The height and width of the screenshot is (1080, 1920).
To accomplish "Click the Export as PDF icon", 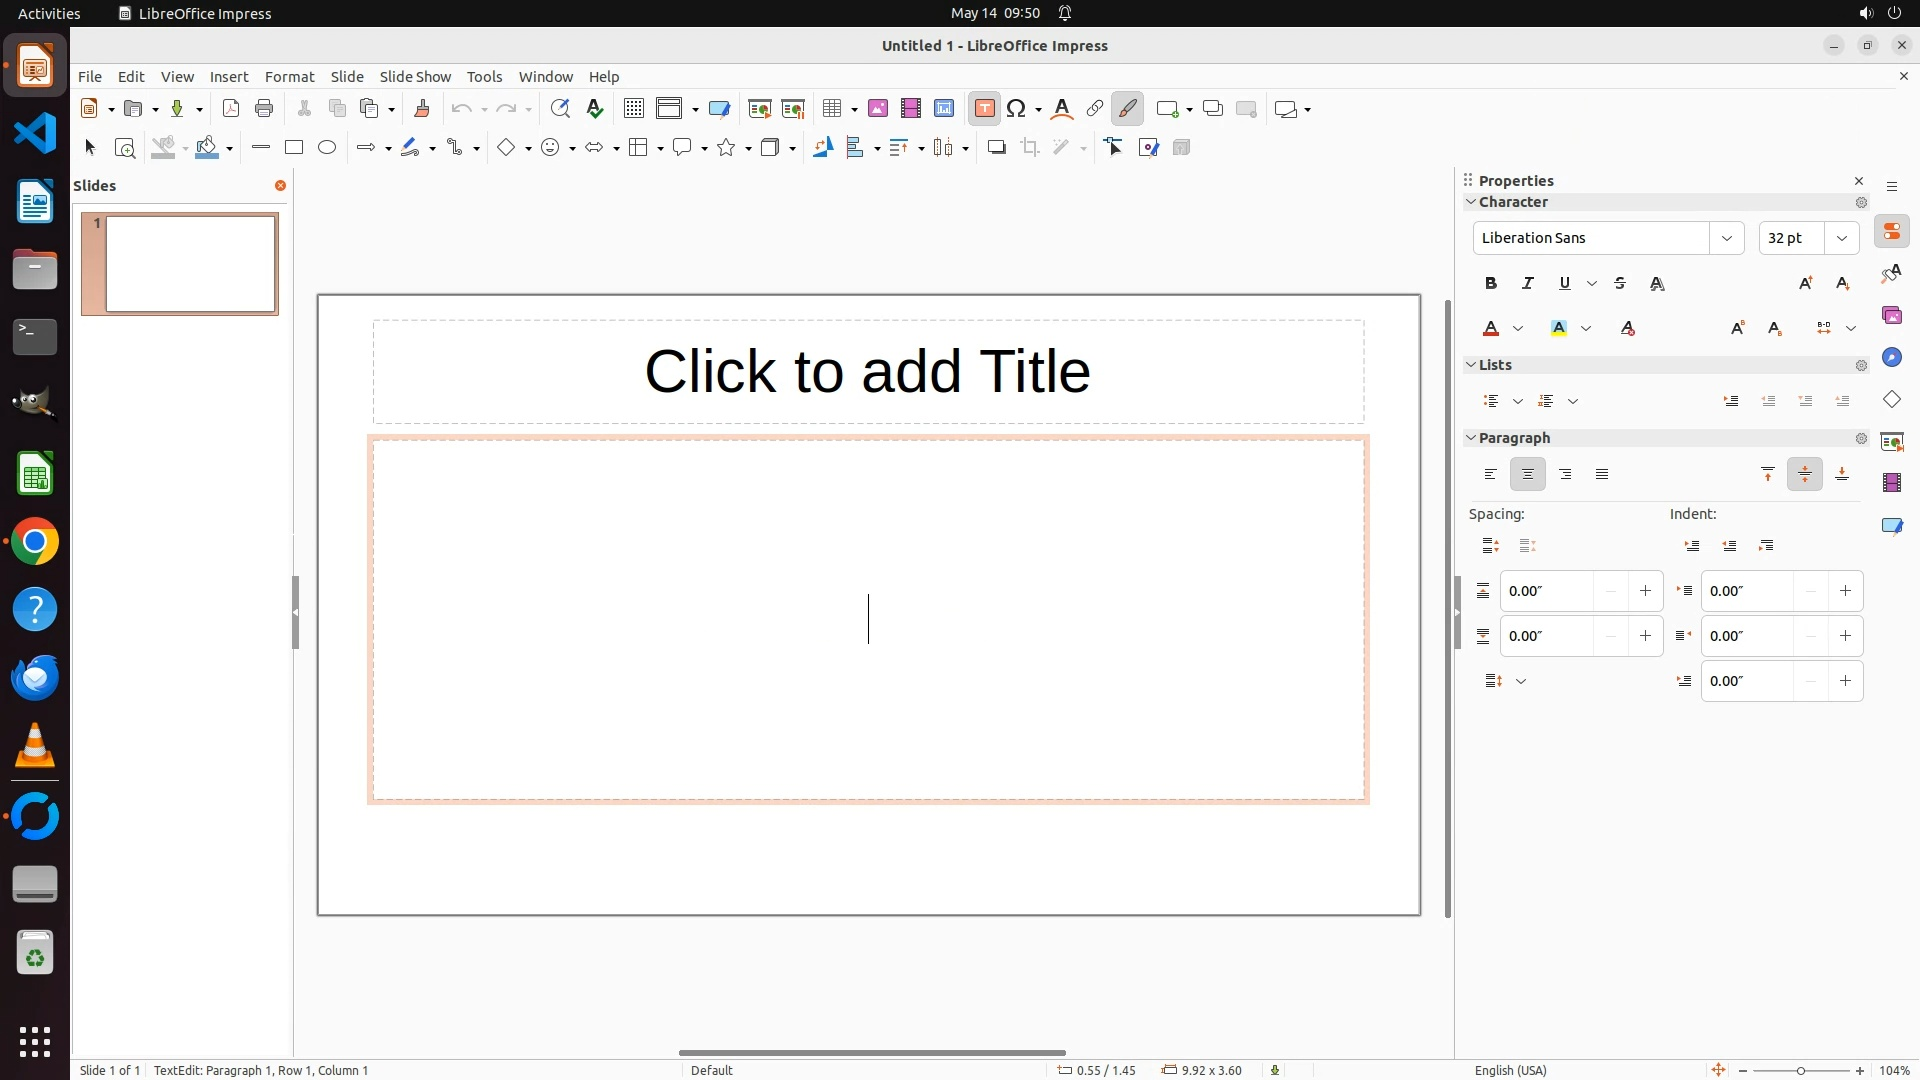I will click(x=231, y=109).
